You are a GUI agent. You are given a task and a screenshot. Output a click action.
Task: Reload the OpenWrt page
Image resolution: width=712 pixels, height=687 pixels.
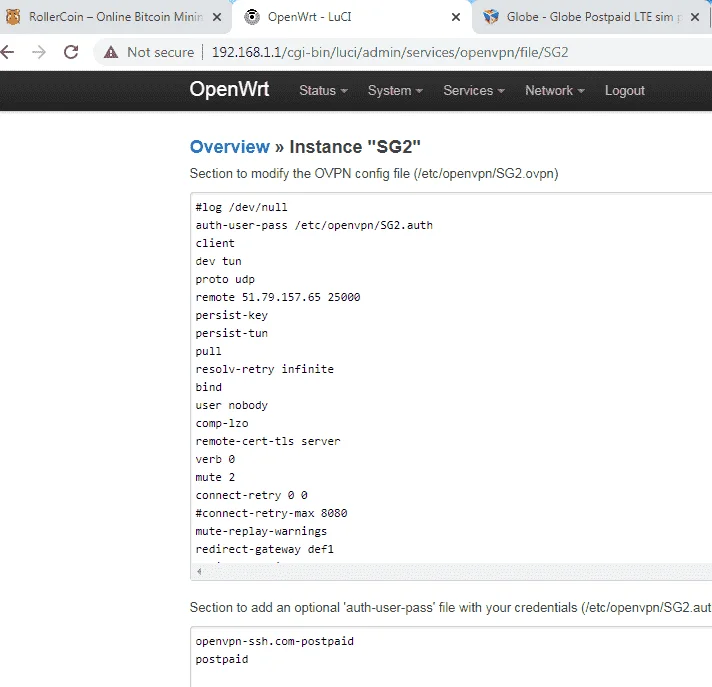[x=71, y=52]
